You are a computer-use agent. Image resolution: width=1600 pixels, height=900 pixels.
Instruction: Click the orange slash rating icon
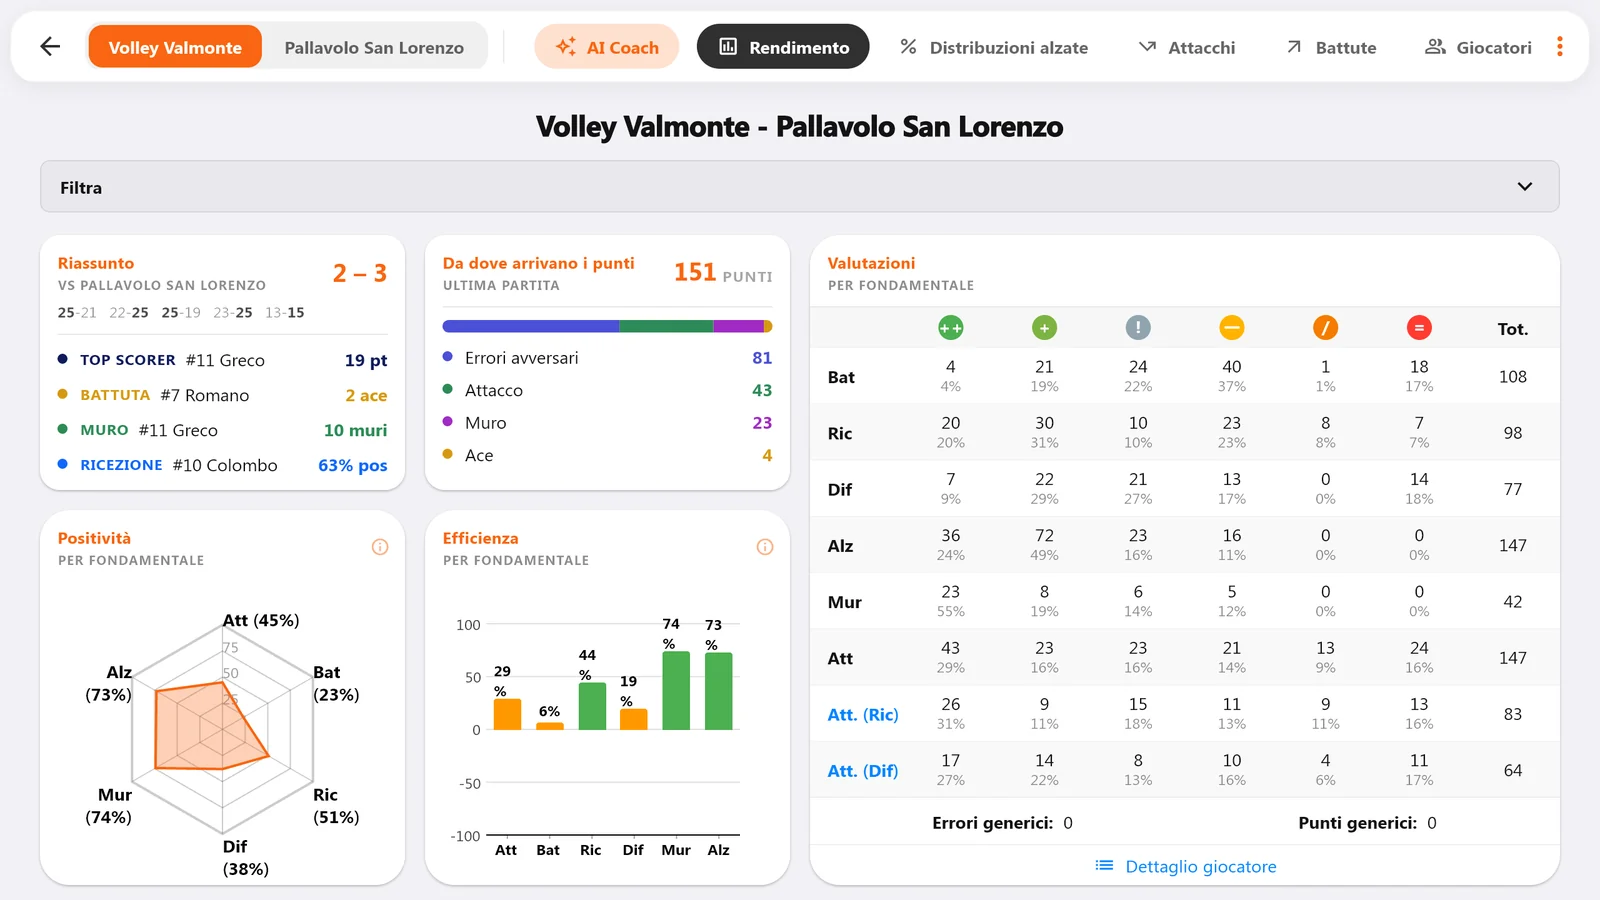[1325, 328]
